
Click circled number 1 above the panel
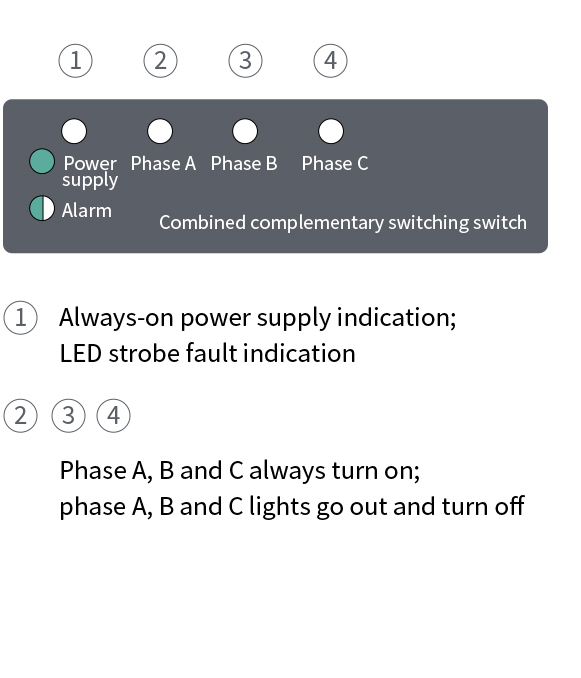(x=75, y=61)
